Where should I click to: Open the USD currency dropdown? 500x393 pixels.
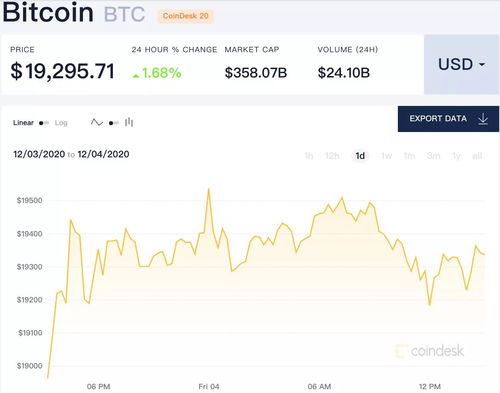point(462,64)
